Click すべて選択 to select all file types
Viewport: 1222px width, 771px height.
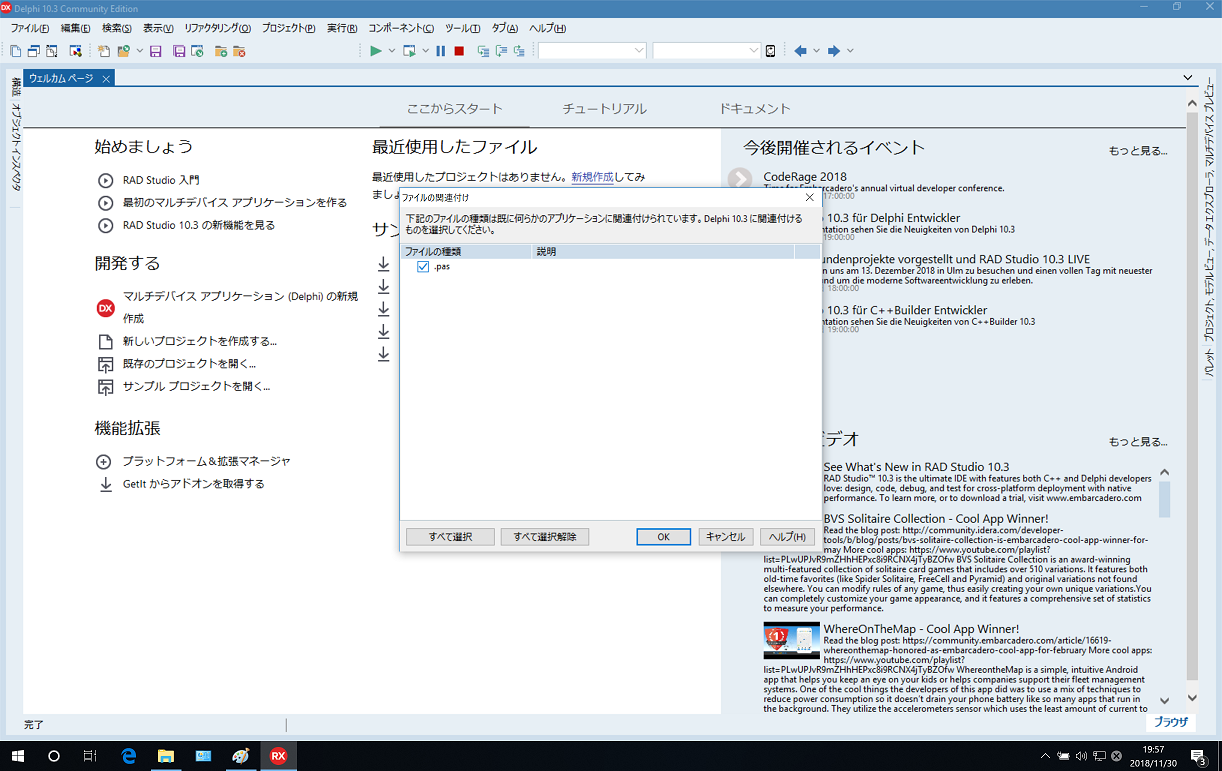pyautogui.click(x=449, y=536)
